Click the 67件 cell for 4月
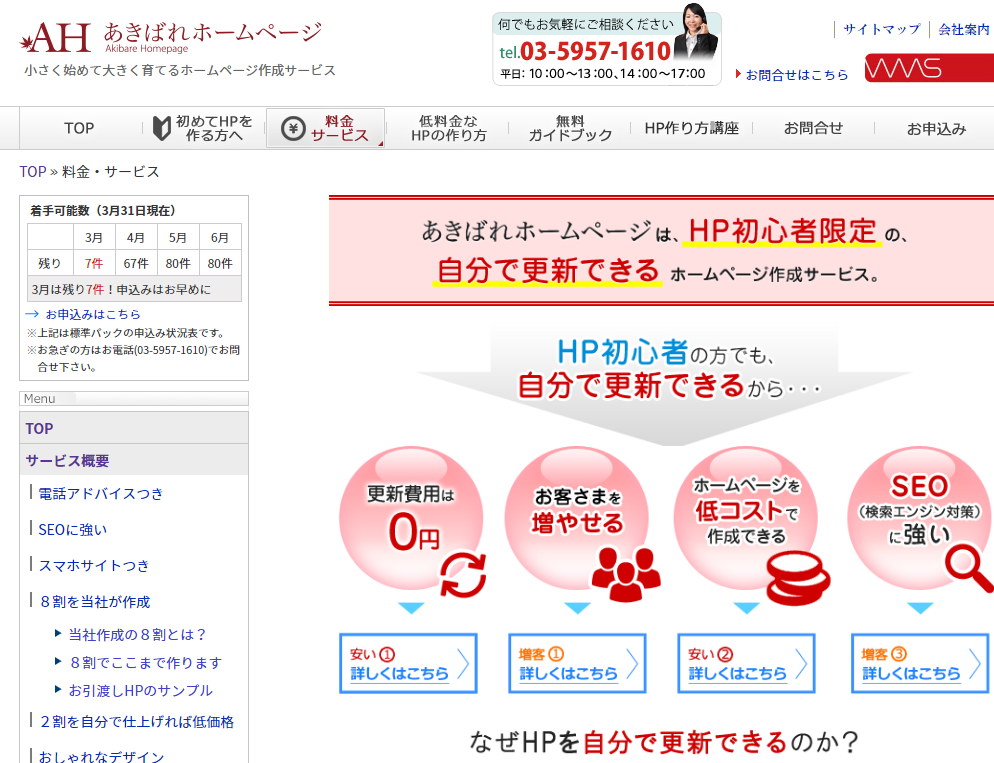 [x=136, y=263]
